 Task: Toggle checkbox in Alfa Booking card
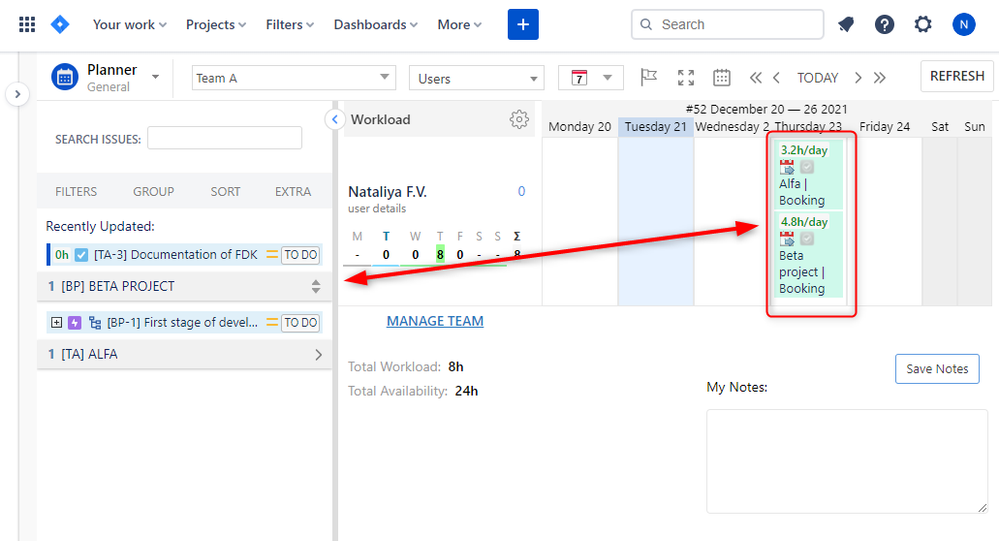[x=807, y=167]
